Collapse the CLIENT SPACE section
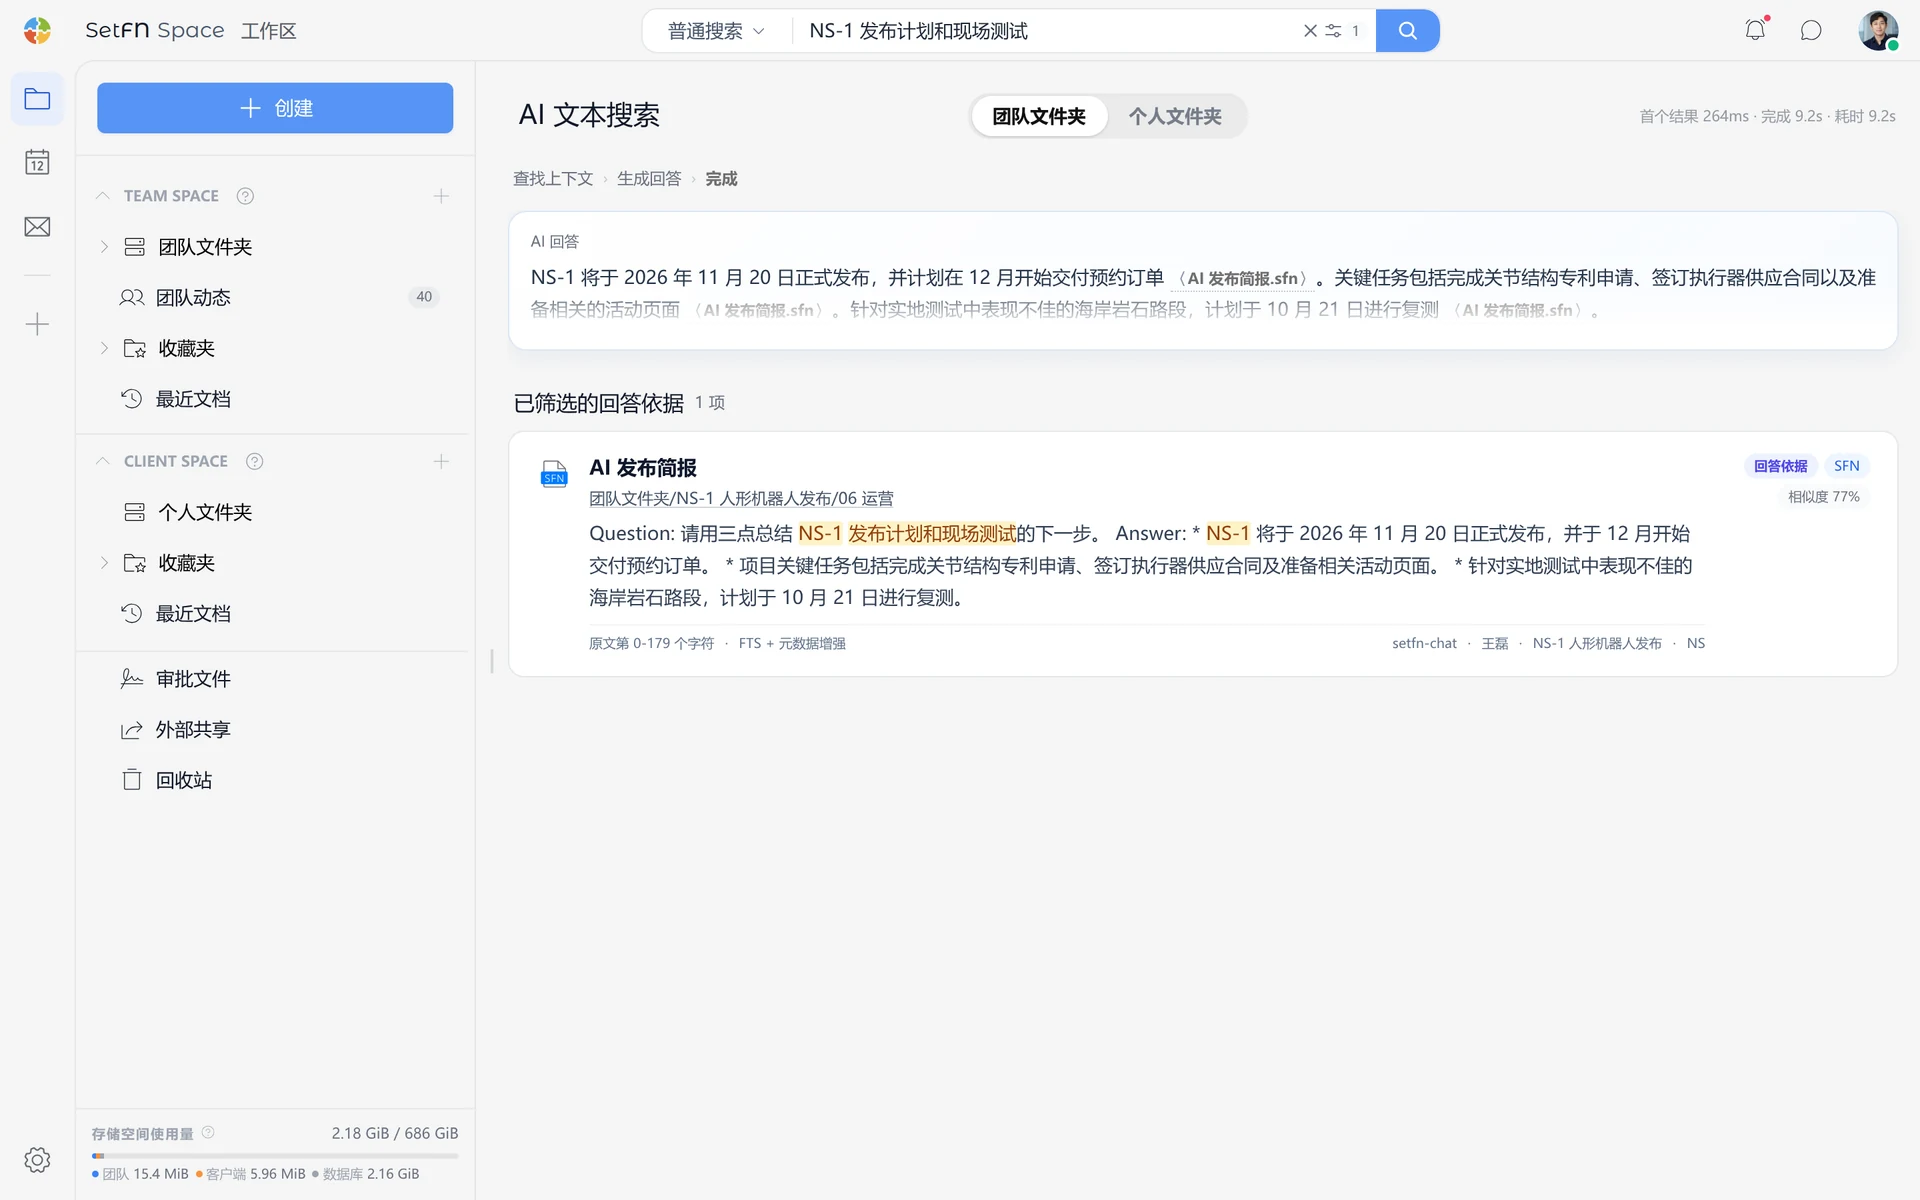The image size is (1920, 1200). 102,461
